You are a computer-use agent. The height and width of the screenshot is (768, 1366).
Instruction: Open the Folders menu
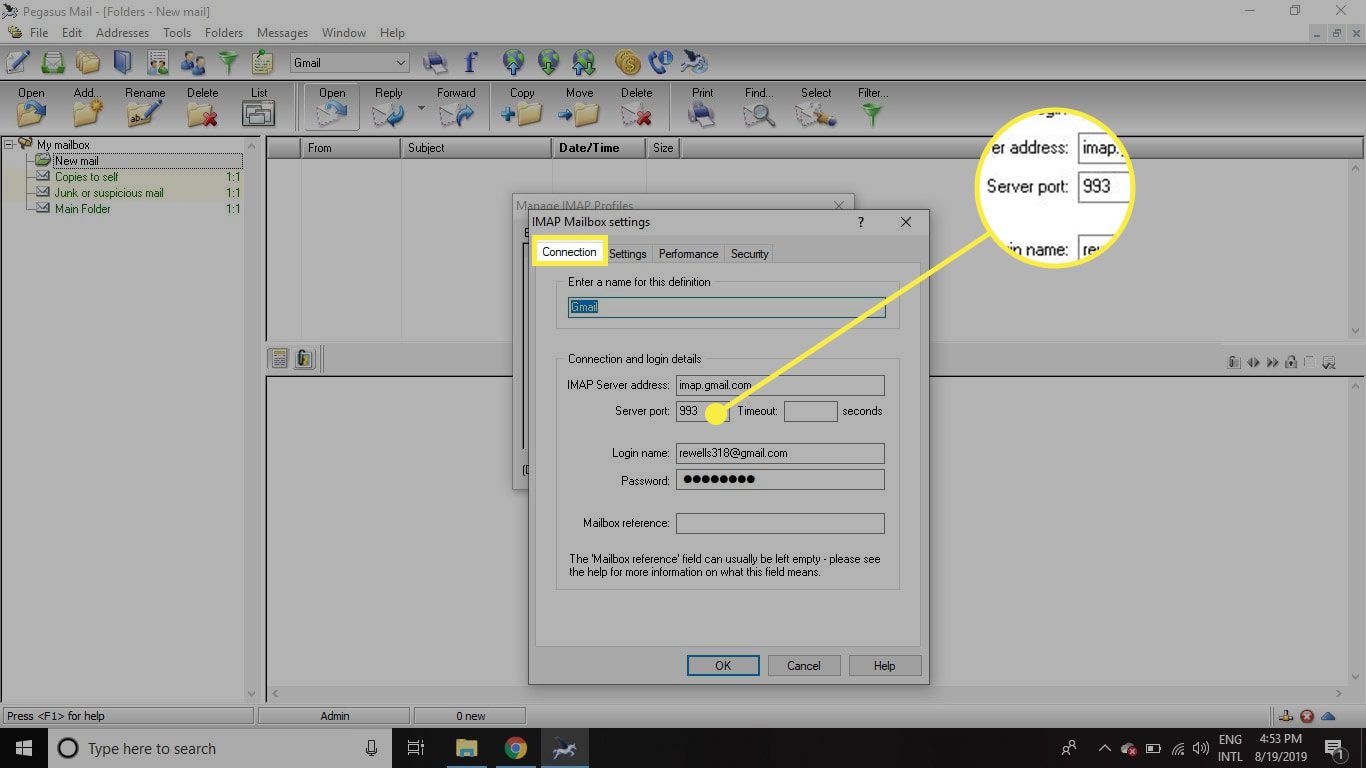224,33
